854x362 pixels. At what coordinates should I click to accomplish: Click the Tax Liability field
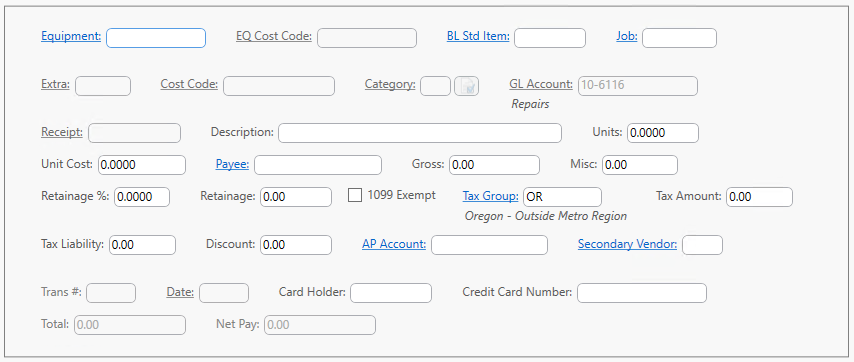[143, 245]
